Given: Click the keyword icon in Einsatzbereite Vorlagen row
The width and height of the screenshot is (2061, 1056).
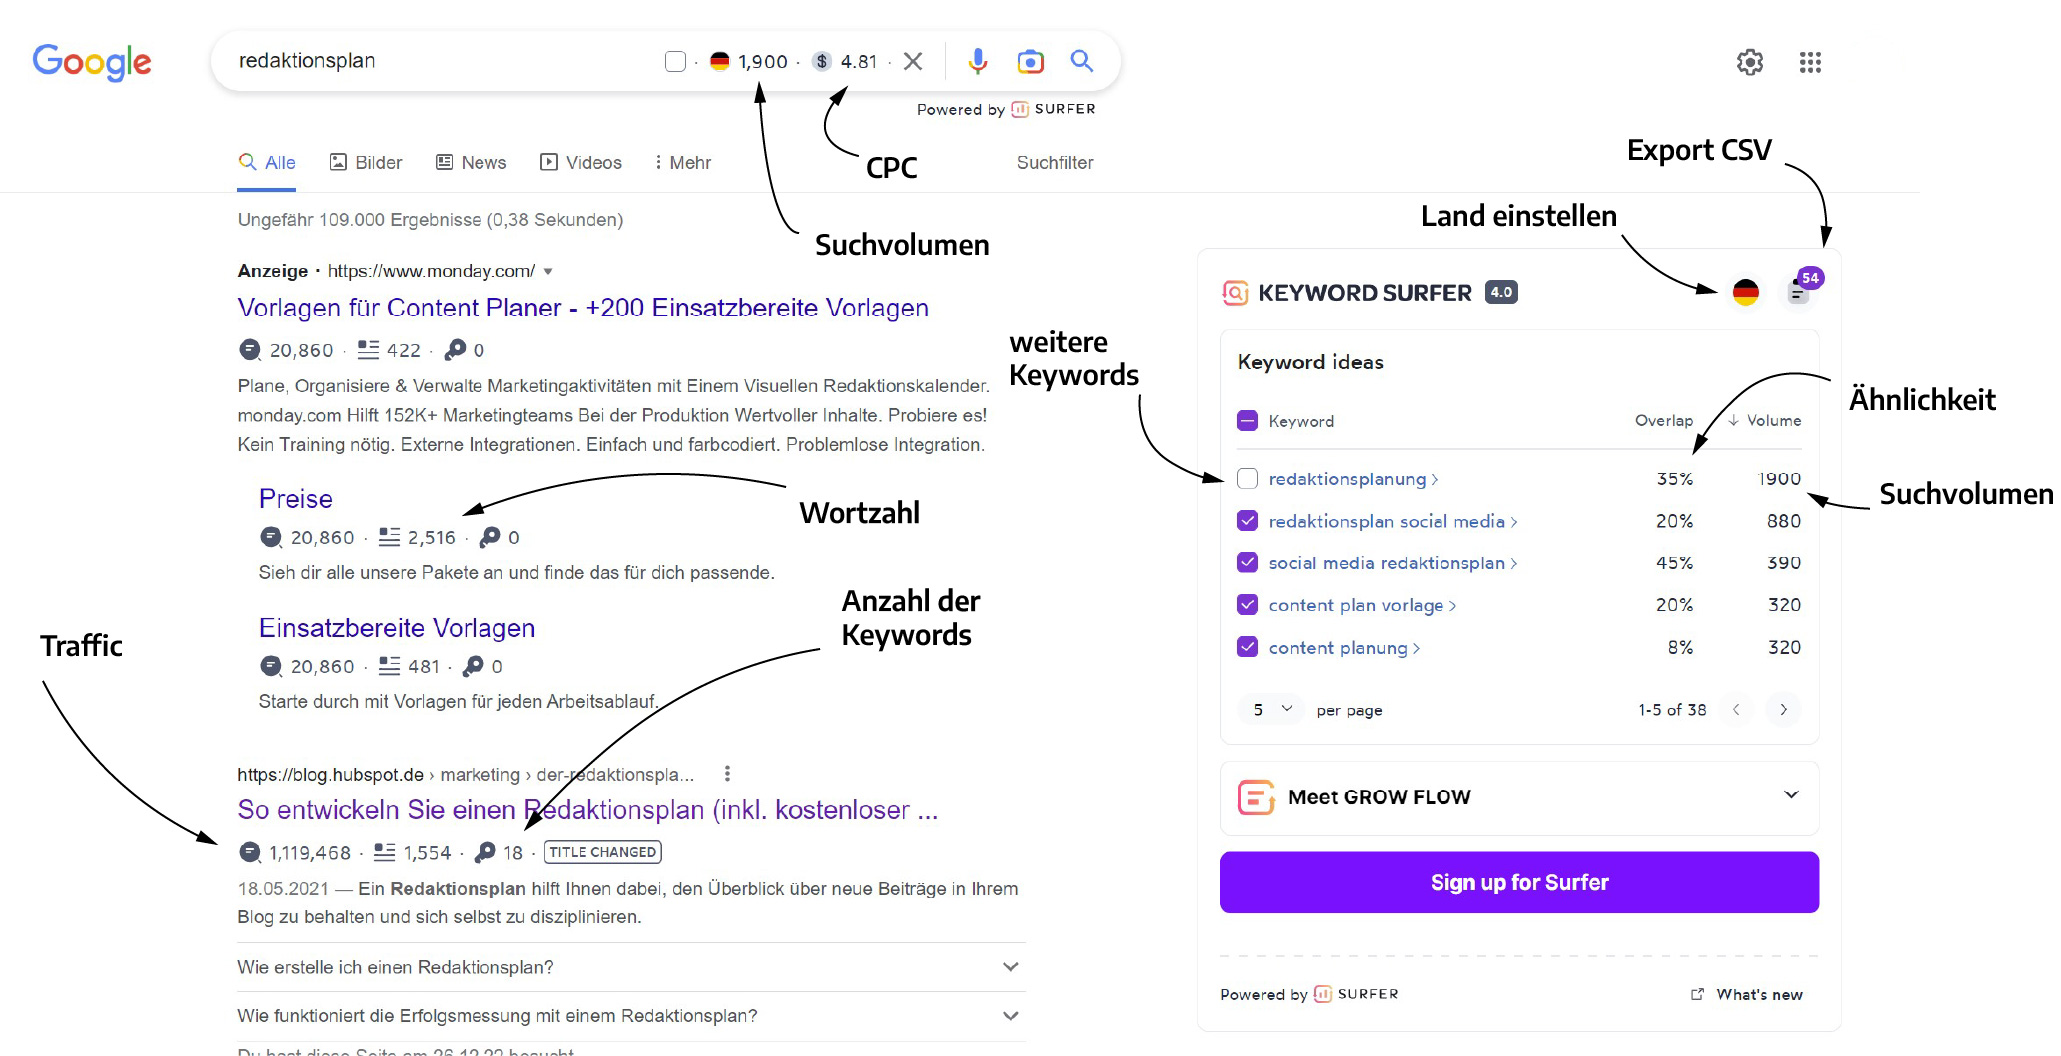Looking at the screenshot, I should (x=474, y=666).
